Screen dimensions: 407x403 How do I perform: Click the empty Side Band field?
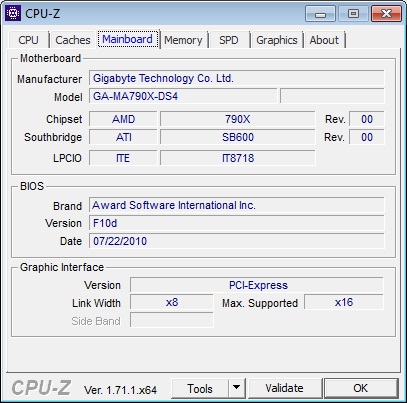(172, 320)
